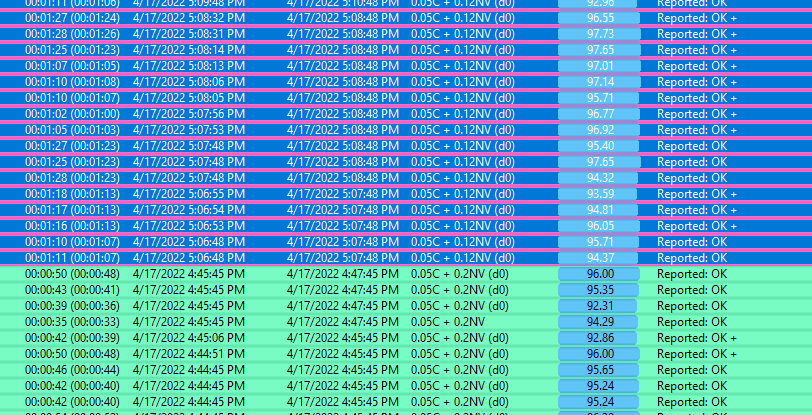The width and height of the screenshot is (812, 415).
Task: Select the 96.05 value cell
Action: point(599,226)
